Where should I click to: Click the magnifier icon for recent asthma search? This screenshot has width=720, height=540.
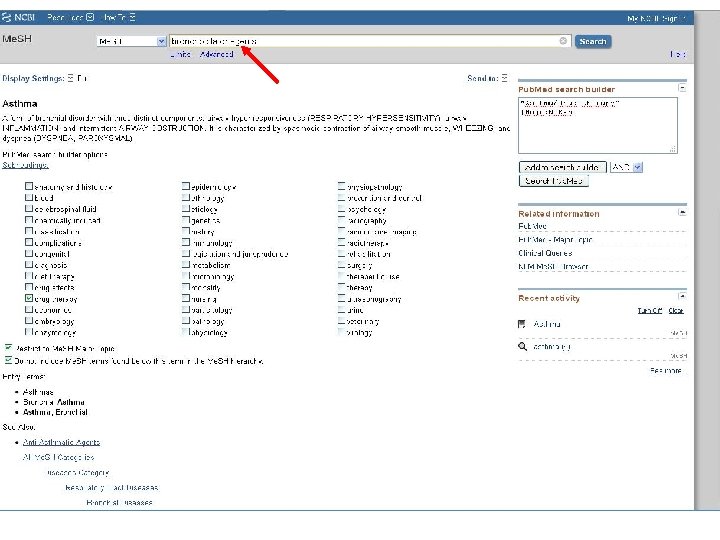tap(523, 346)
